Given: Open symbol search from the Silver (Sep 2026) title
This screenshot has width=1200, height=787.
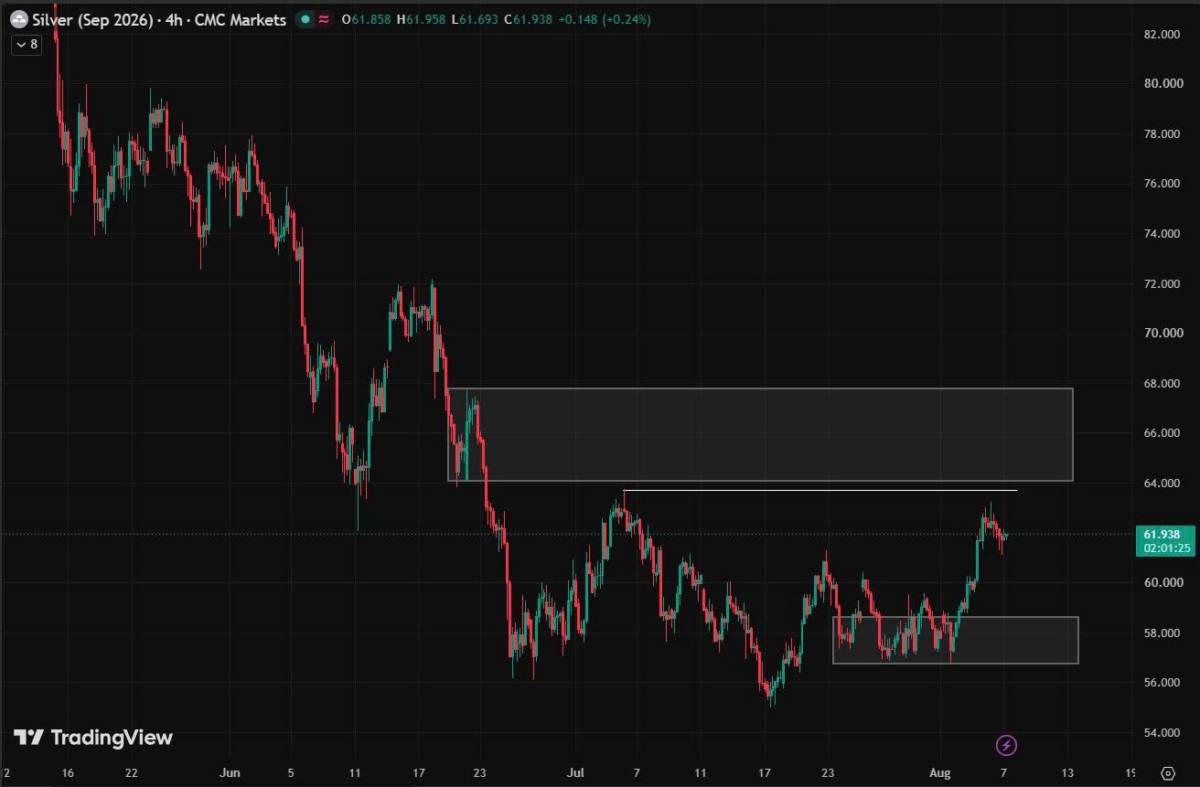Looking at the screenshot, I should [x=95, y=20].
